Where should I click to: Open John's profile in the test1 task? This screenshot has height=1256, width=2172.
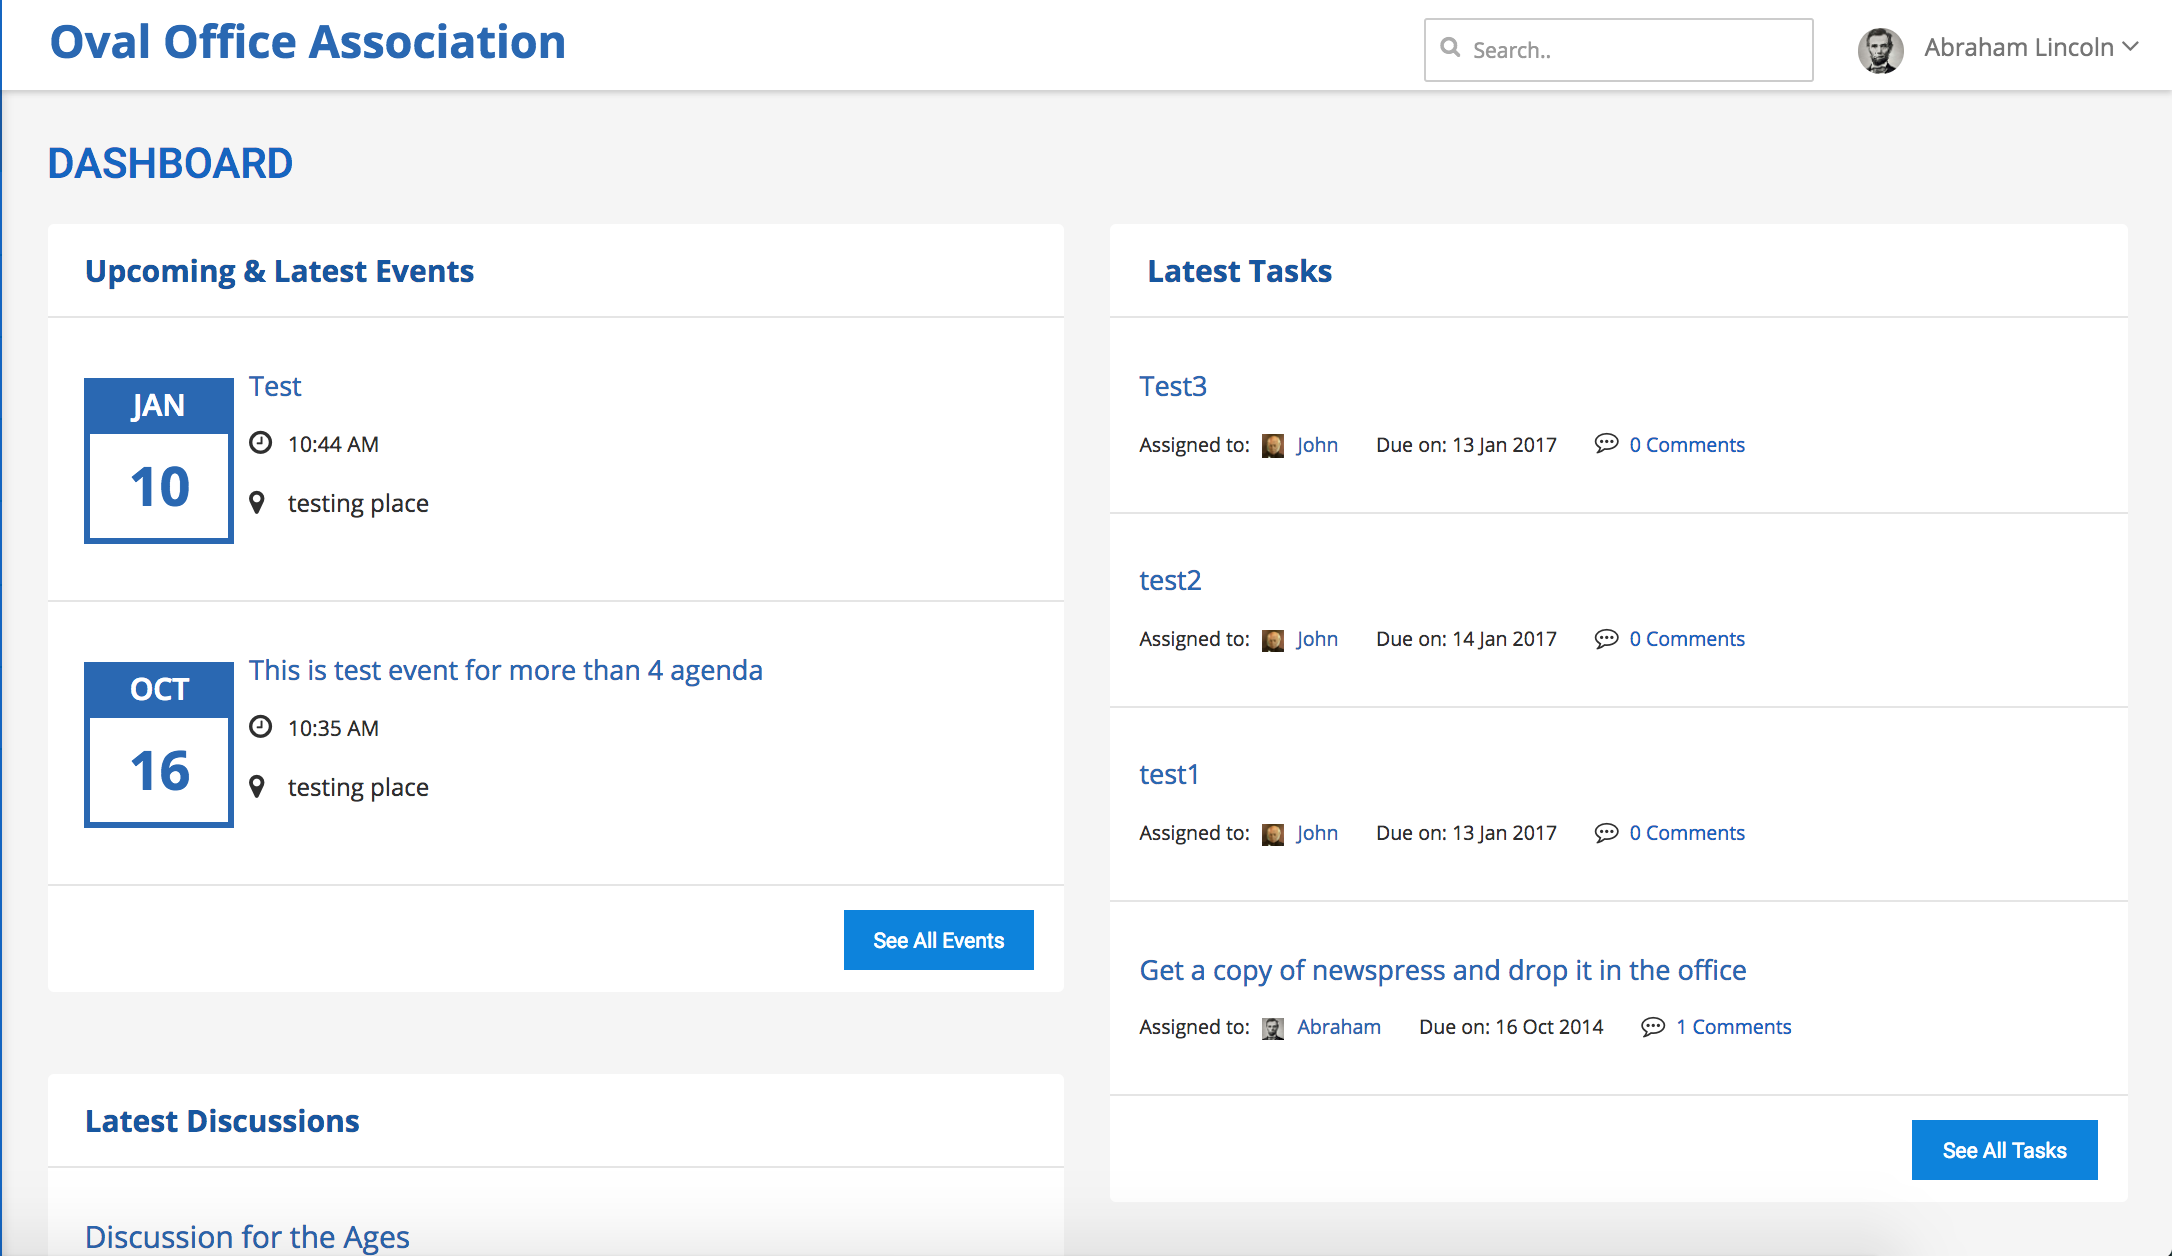click(x=1317, y=833)
